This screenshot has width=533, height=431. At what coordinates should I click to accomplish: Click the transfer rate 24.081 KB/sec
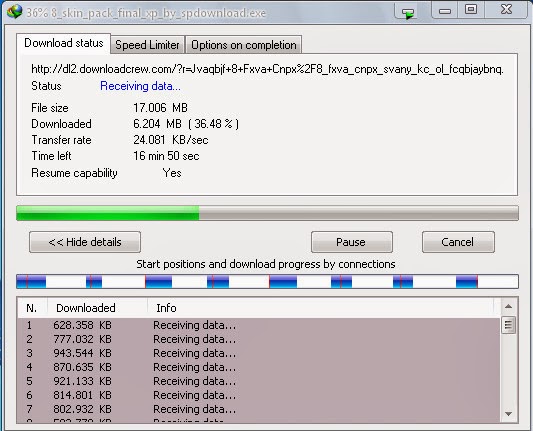171,140
